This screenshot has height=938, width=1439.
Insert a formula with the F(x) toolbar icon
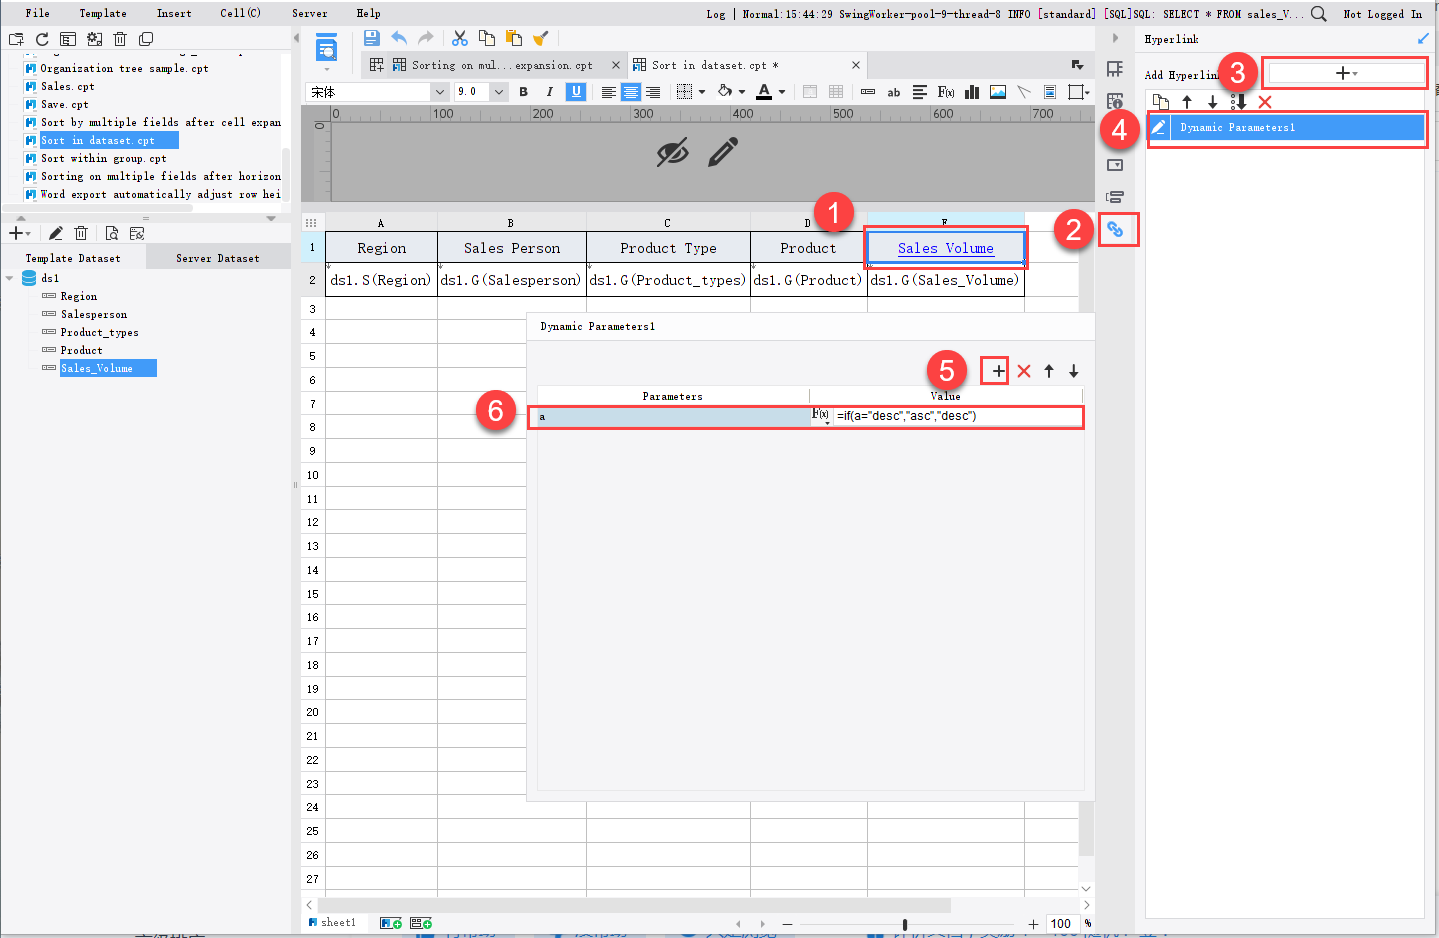[x=946, y=92]
